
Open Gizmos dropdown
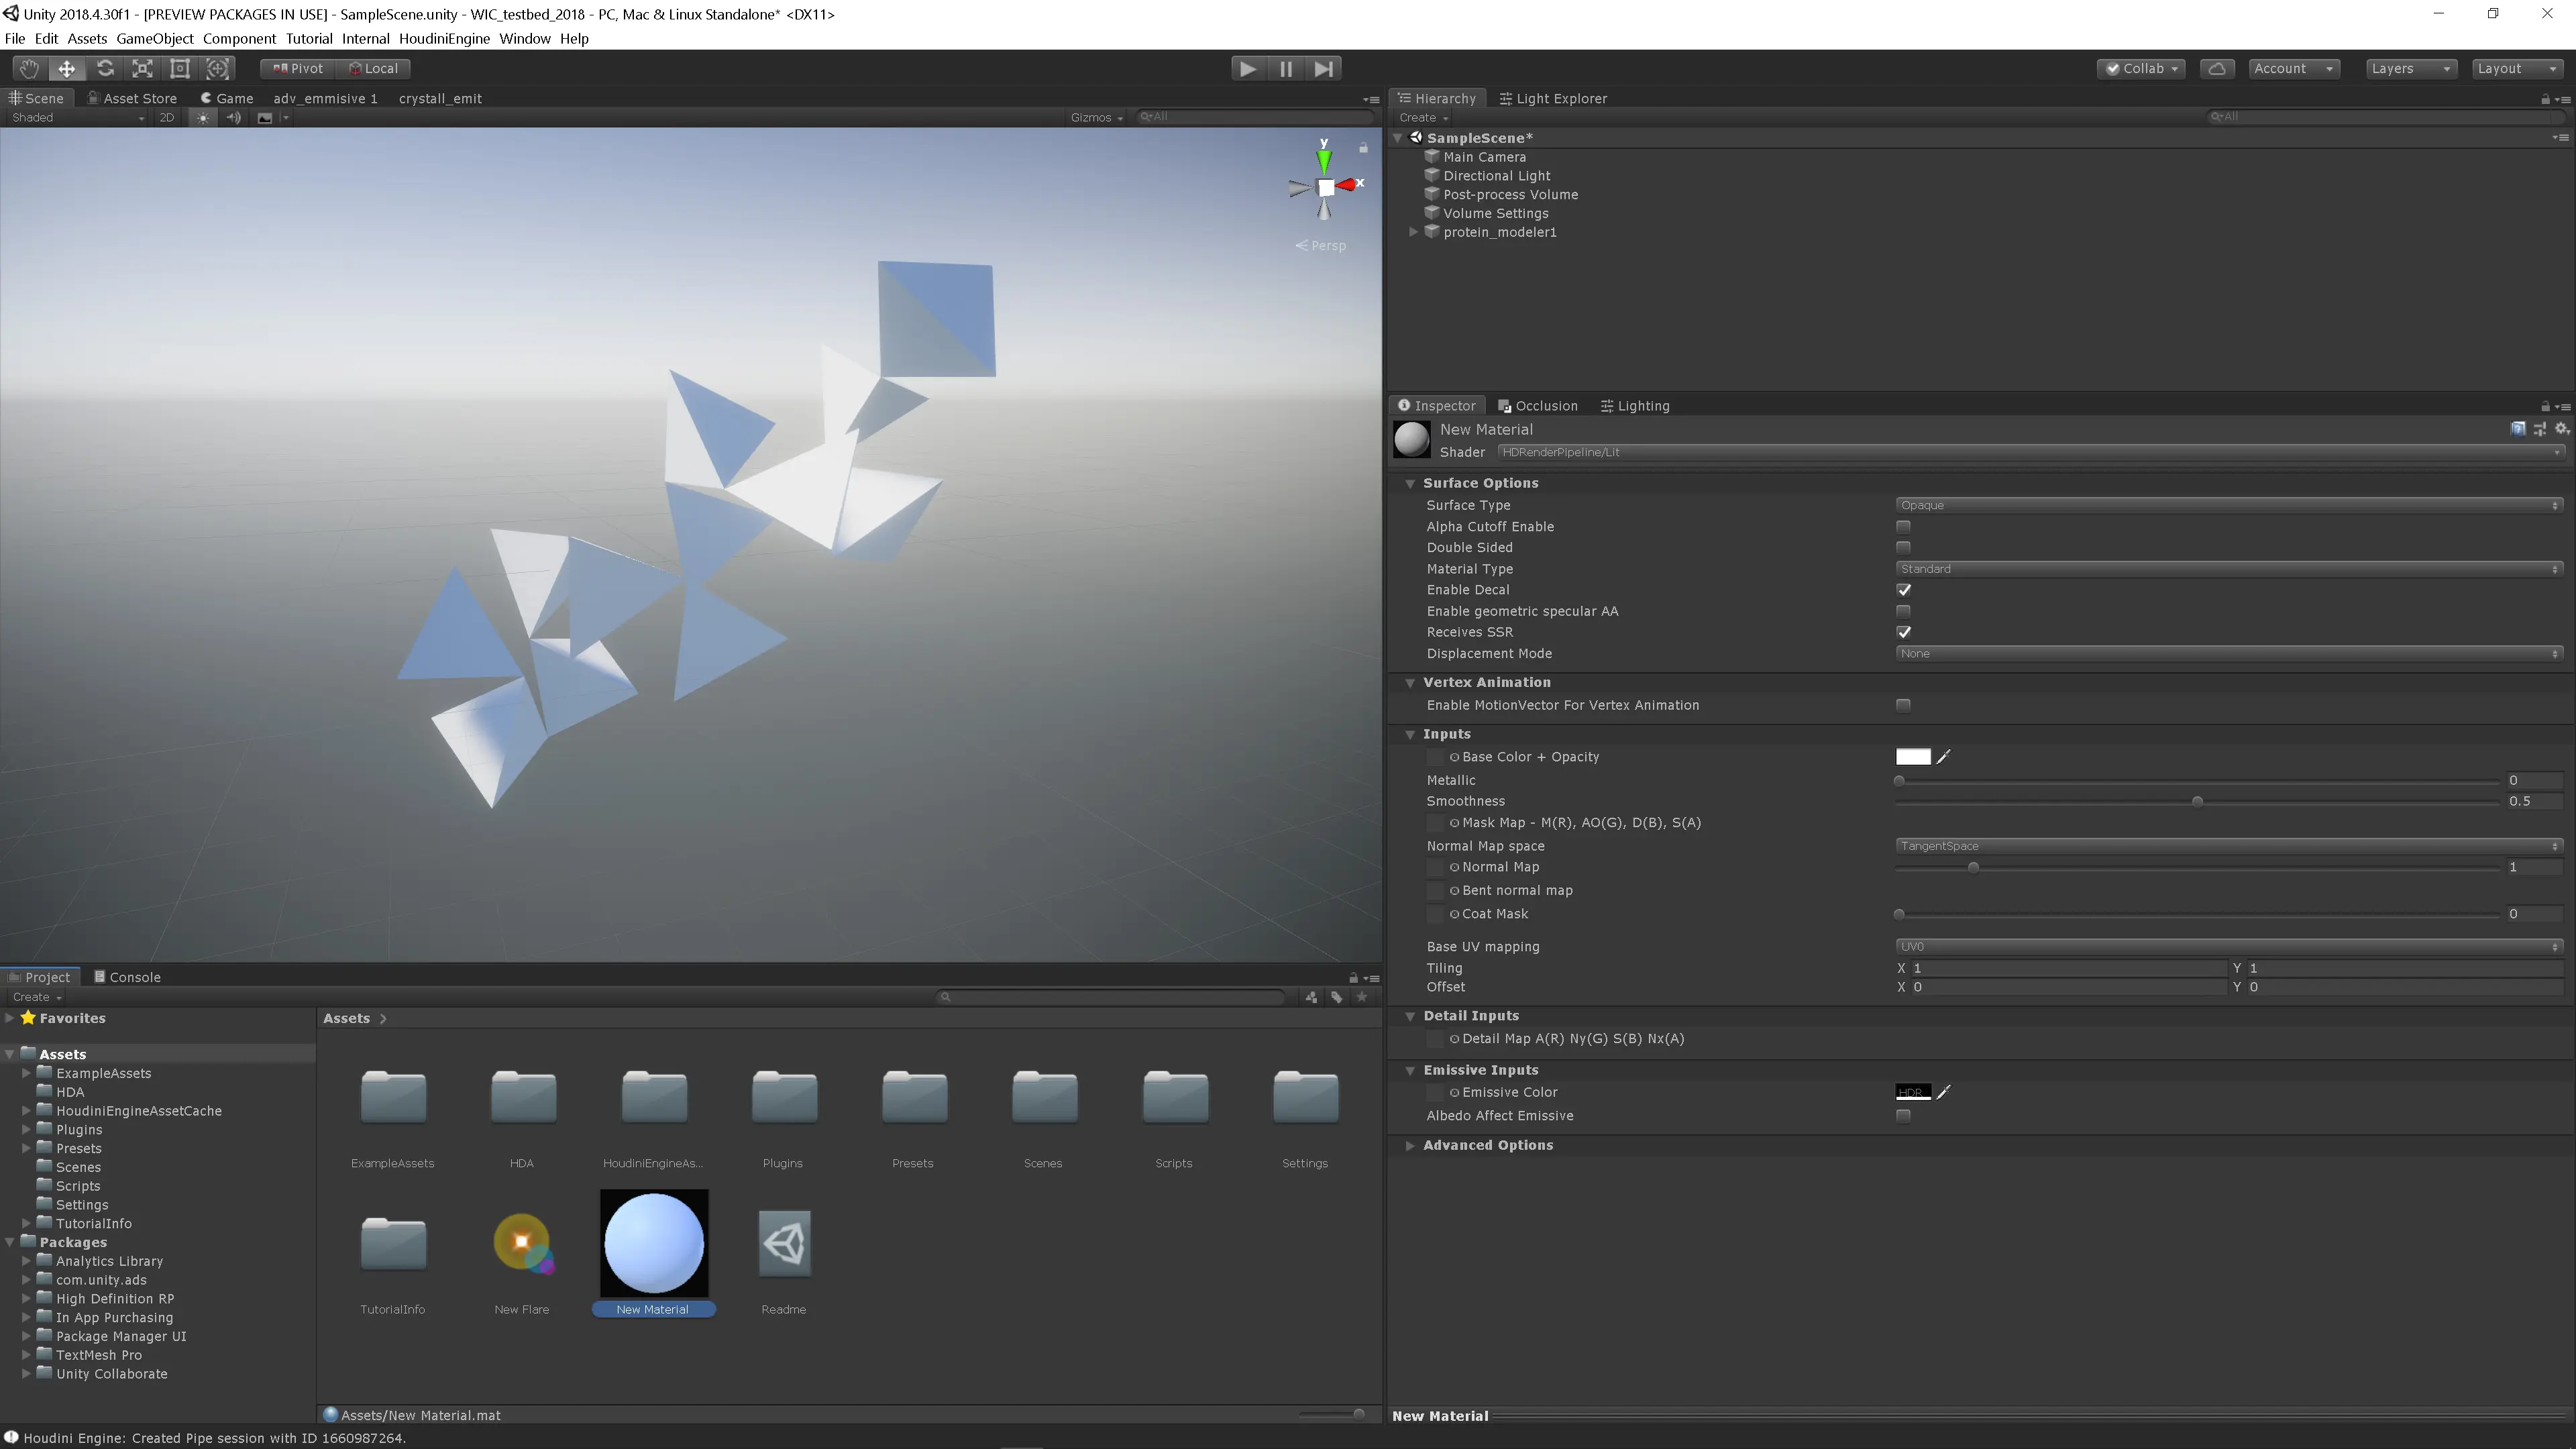(x=1096, y=117)
